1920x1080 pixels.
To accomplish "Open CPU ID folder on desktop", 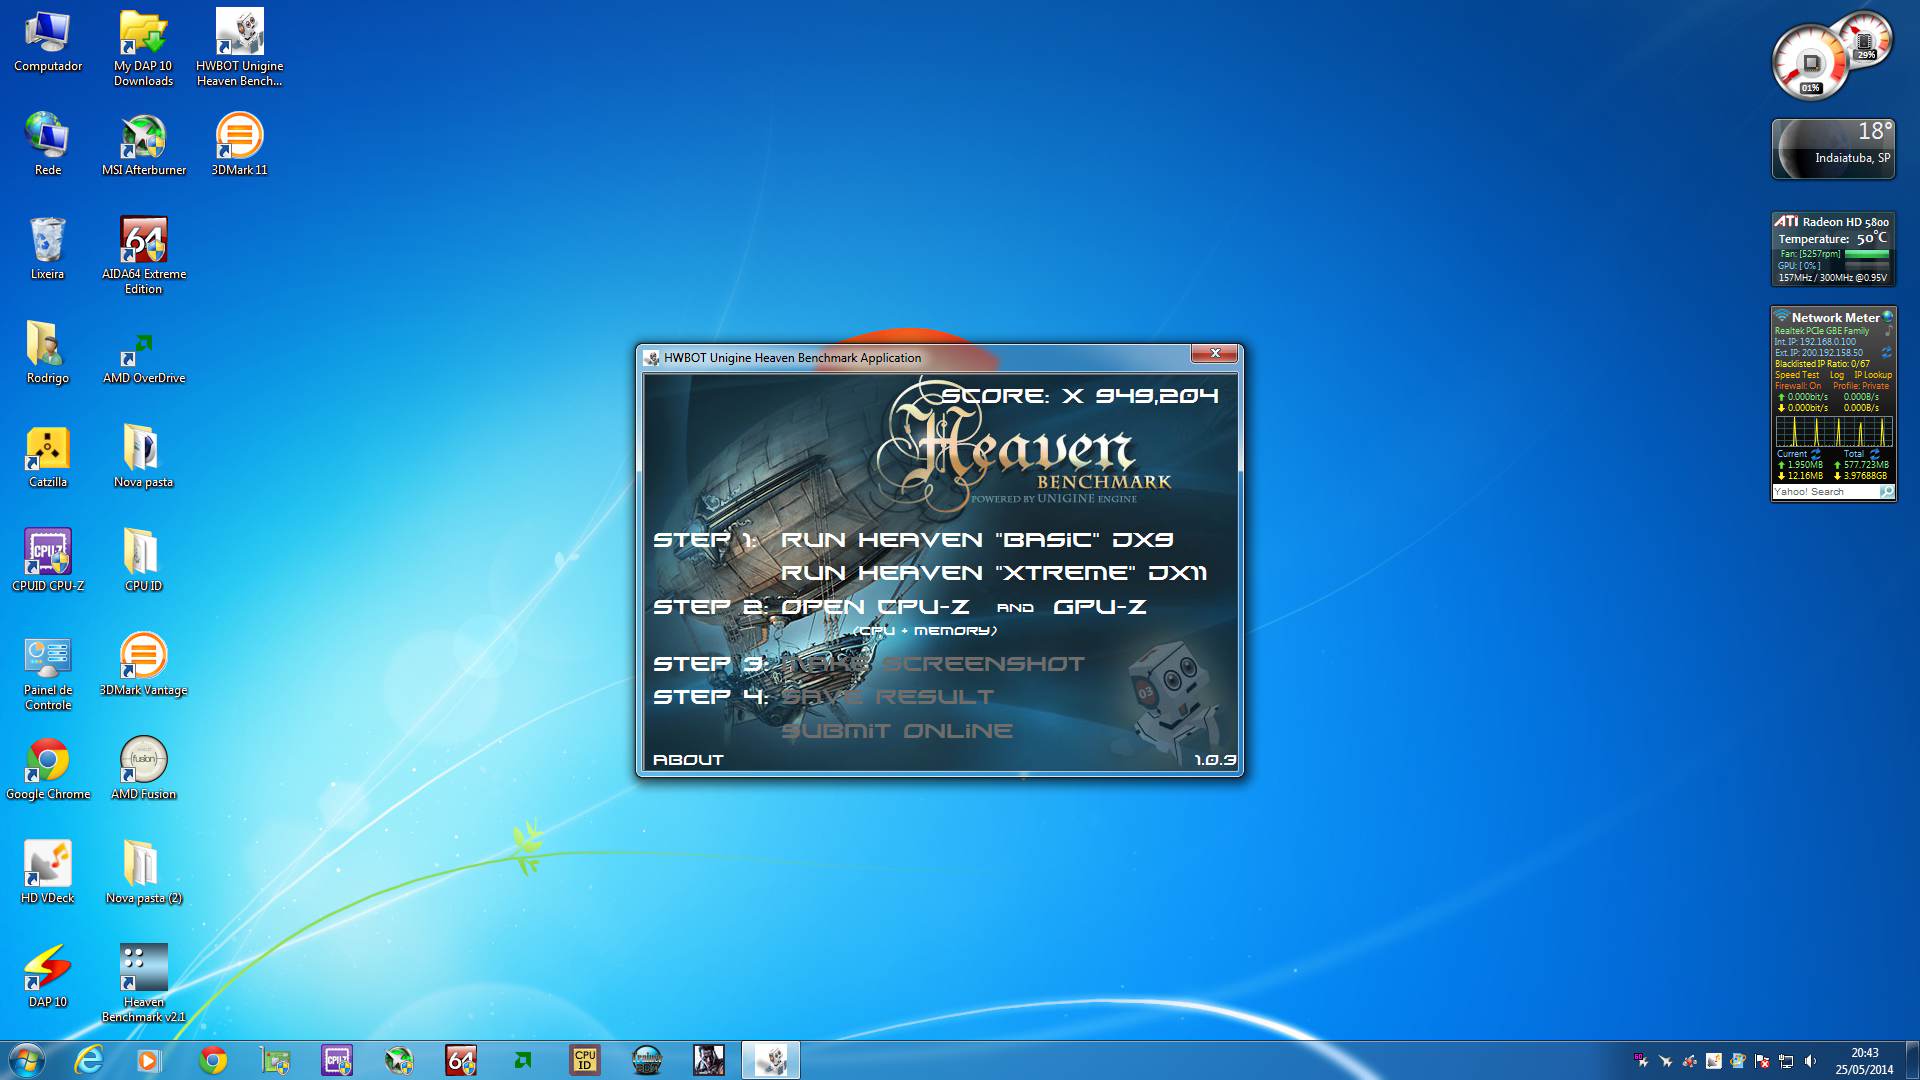I will [x=143, y=560].
